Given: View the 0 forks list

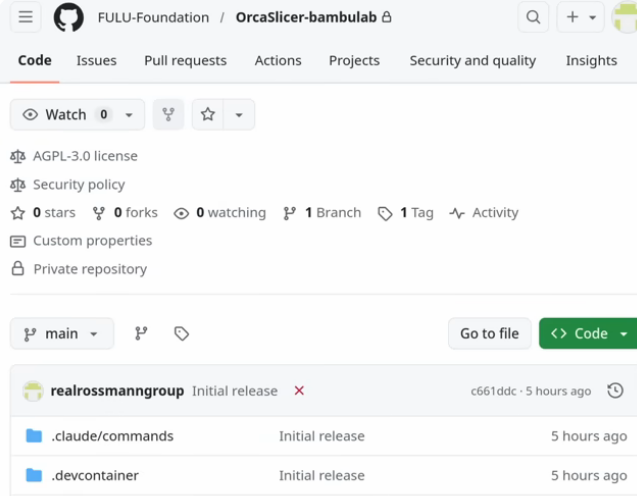Looking at the screenshot, I should point(136,212).
